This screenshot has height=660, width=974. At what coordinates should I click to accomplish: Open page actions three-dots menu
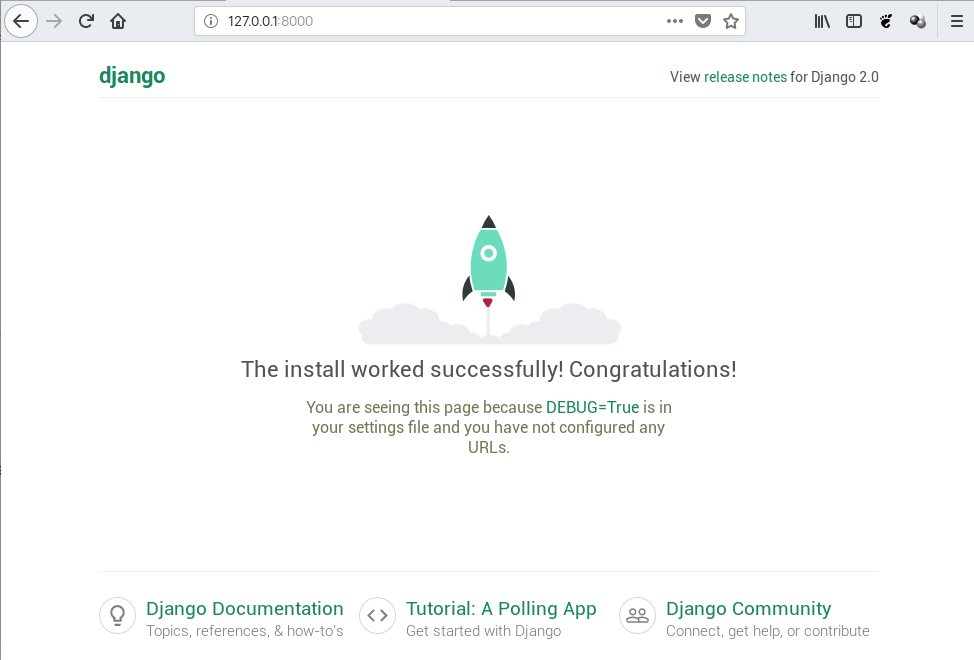click(x=675, y=21)
